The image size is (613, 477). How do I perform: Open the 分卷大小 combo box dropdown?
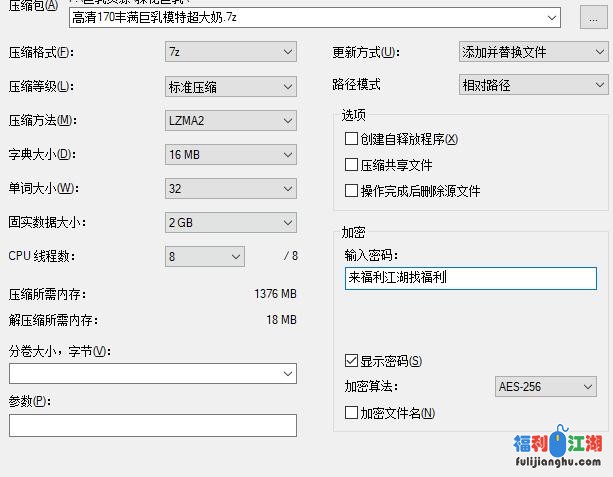(287, 373)
